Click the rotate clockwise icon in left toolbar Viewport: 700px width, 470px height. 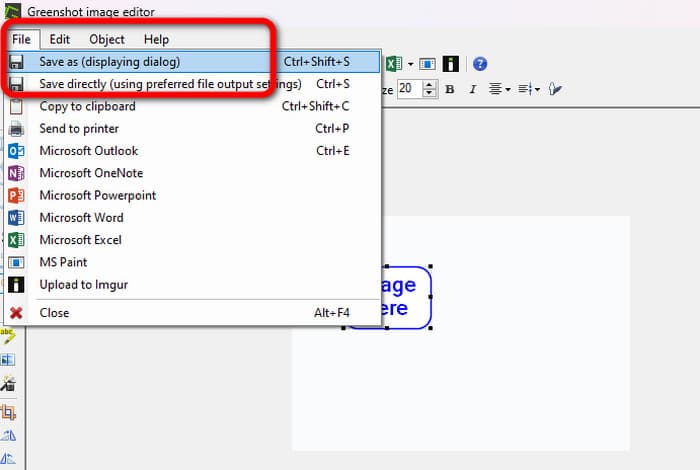coord(8,435)
